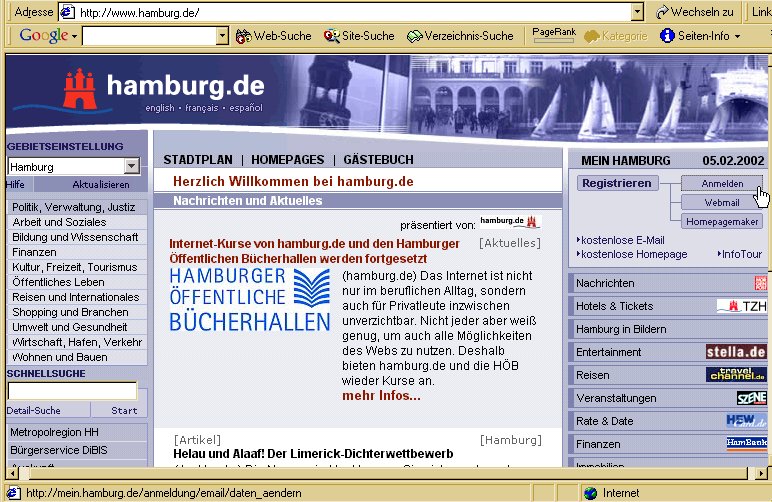Click the Web-Suche toolbar button
Viewport: 772px width, 502px height.
click(273, 36)
